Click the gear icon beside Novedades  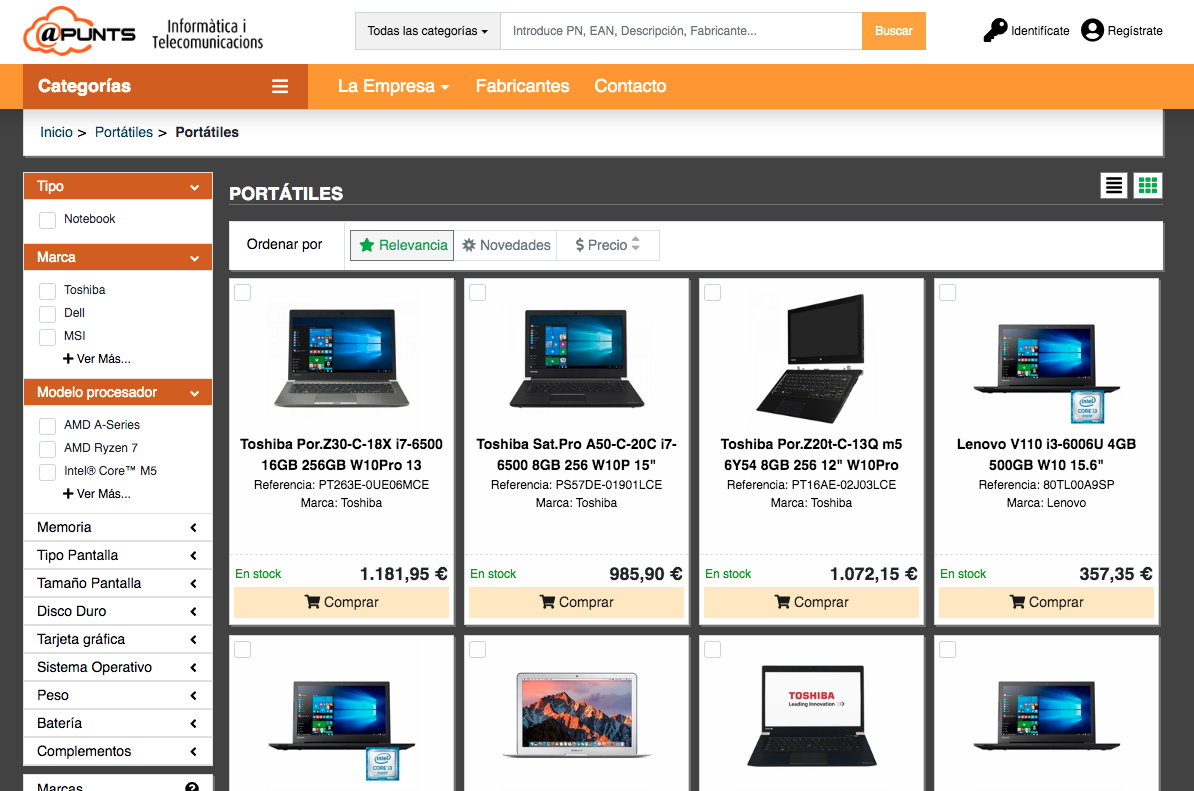tap(469, 245)
